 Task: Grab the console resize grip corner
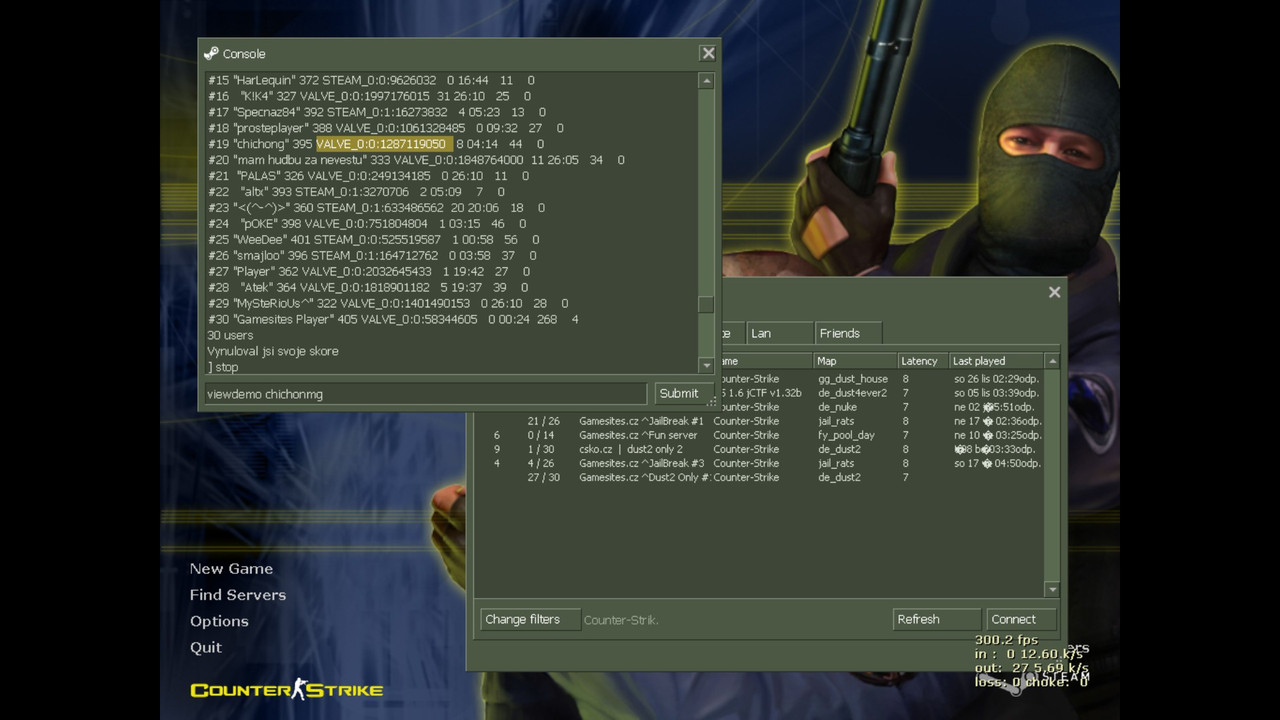pos(713,402)
